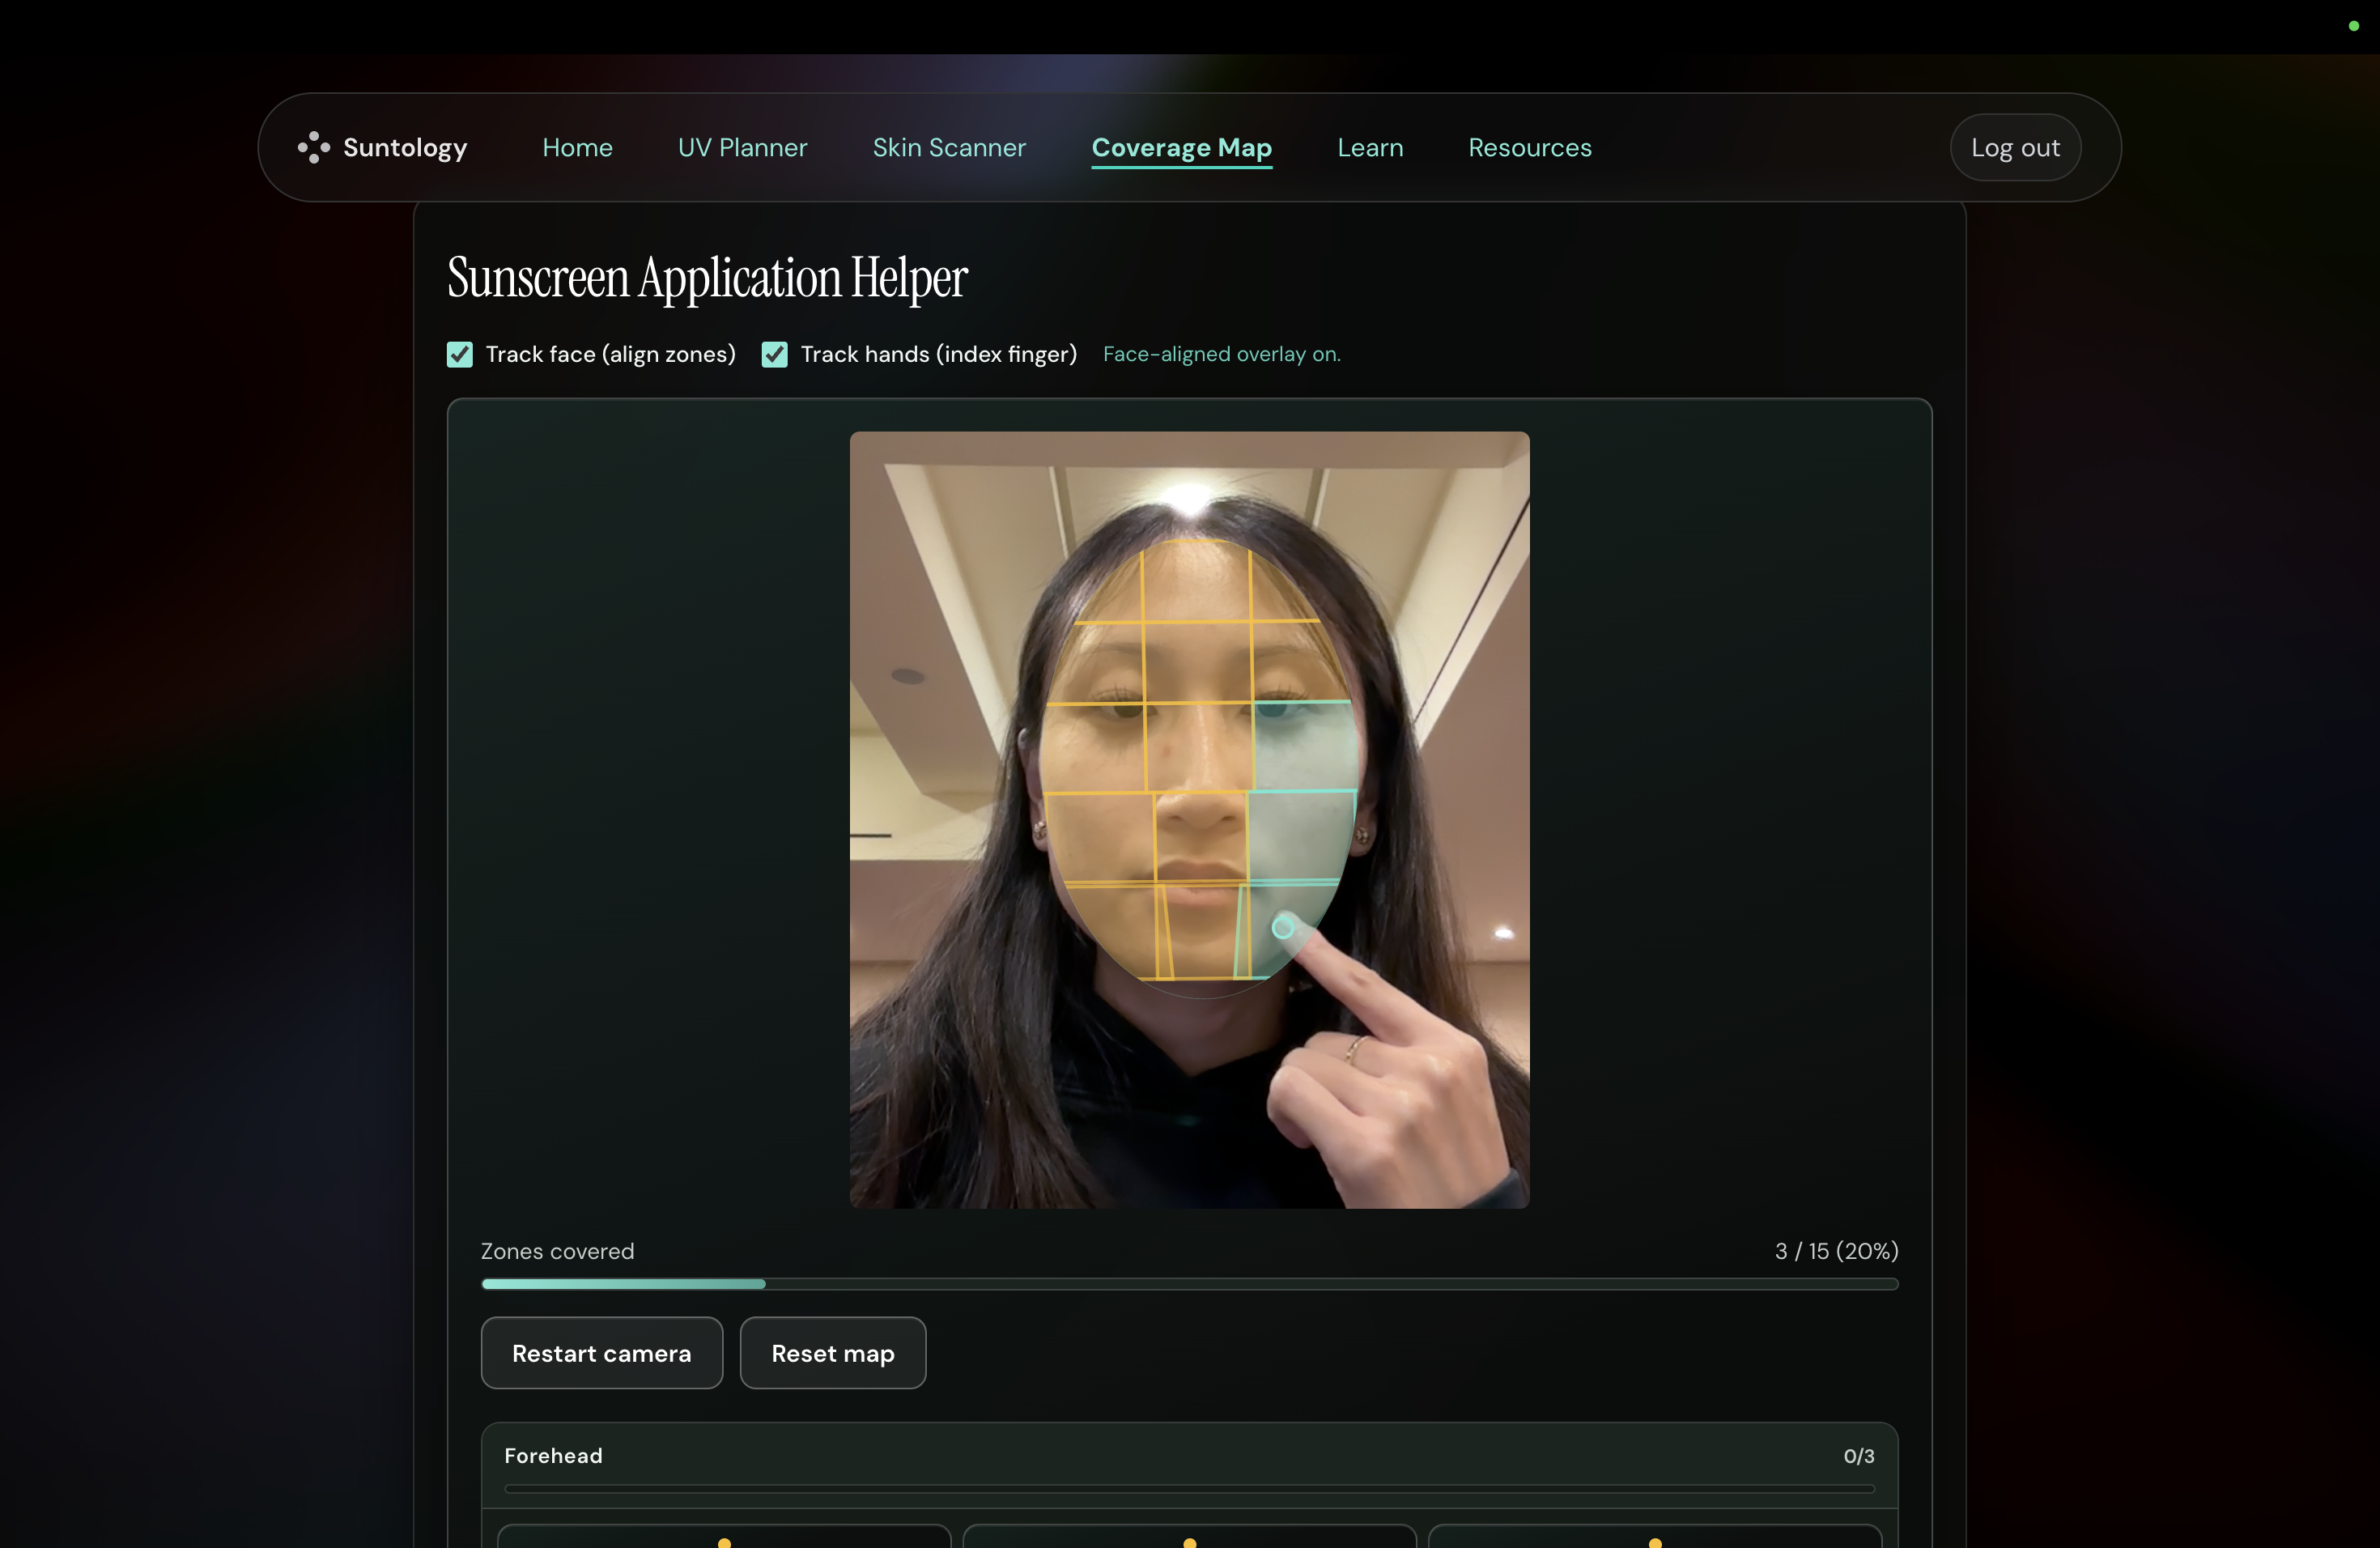Click the Zones covered progress bar
The image size is (2380, 1548).
click(1188, 1284)
